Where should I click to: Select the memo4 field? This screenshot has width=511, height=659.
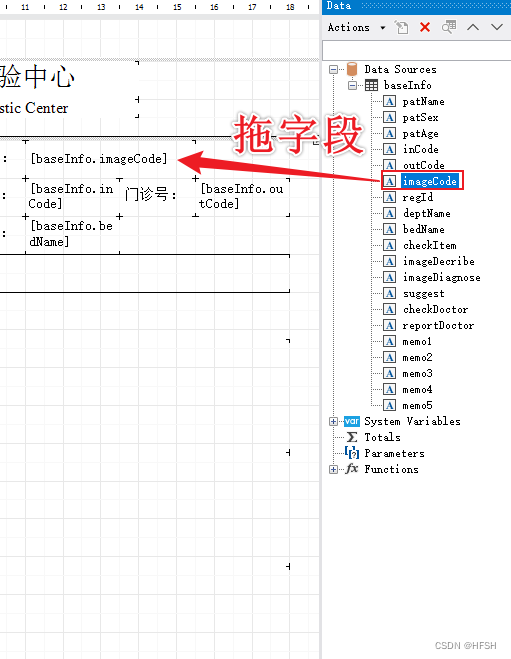(x=417, y=390)
